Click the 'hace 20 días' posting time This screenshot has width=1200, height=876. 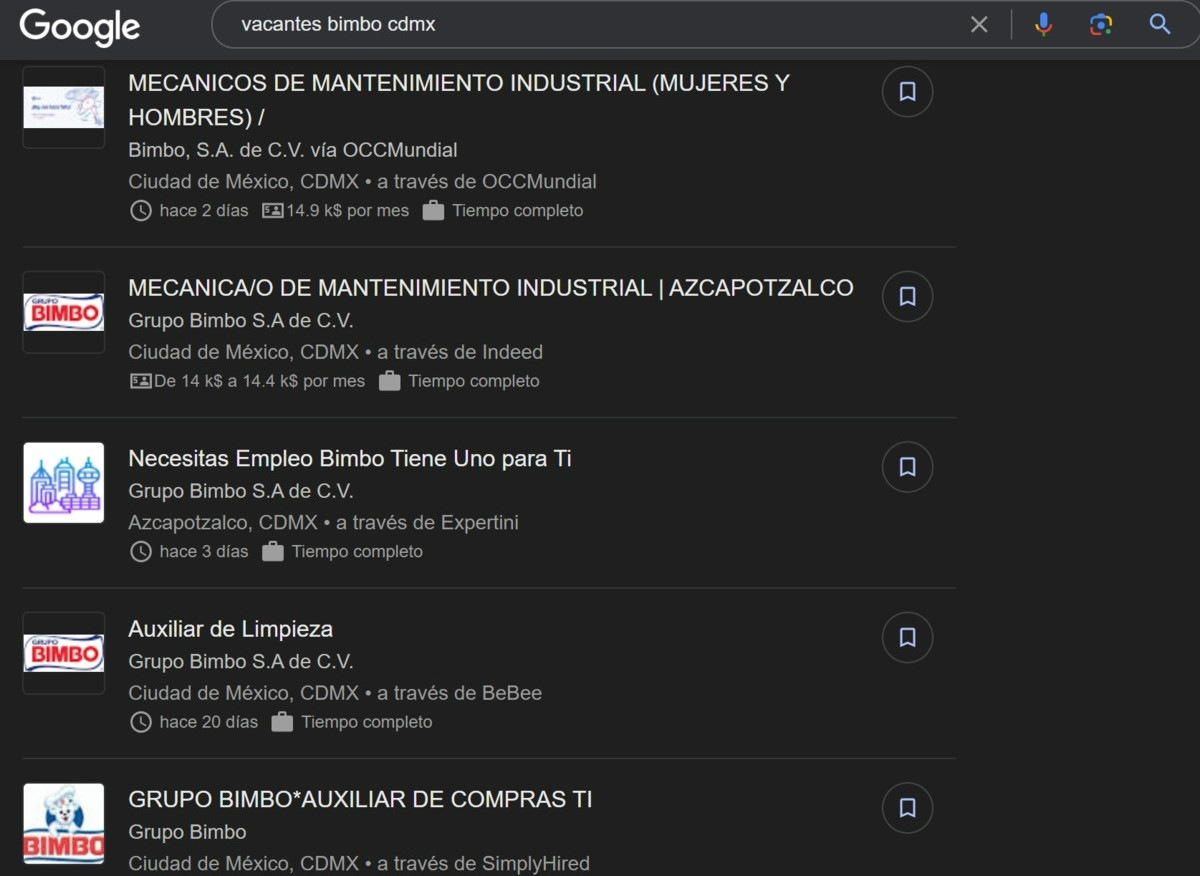209,722
